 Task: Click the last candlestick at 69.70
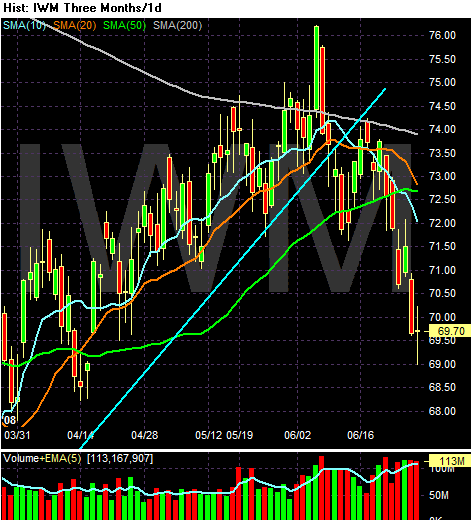point(417,335)
